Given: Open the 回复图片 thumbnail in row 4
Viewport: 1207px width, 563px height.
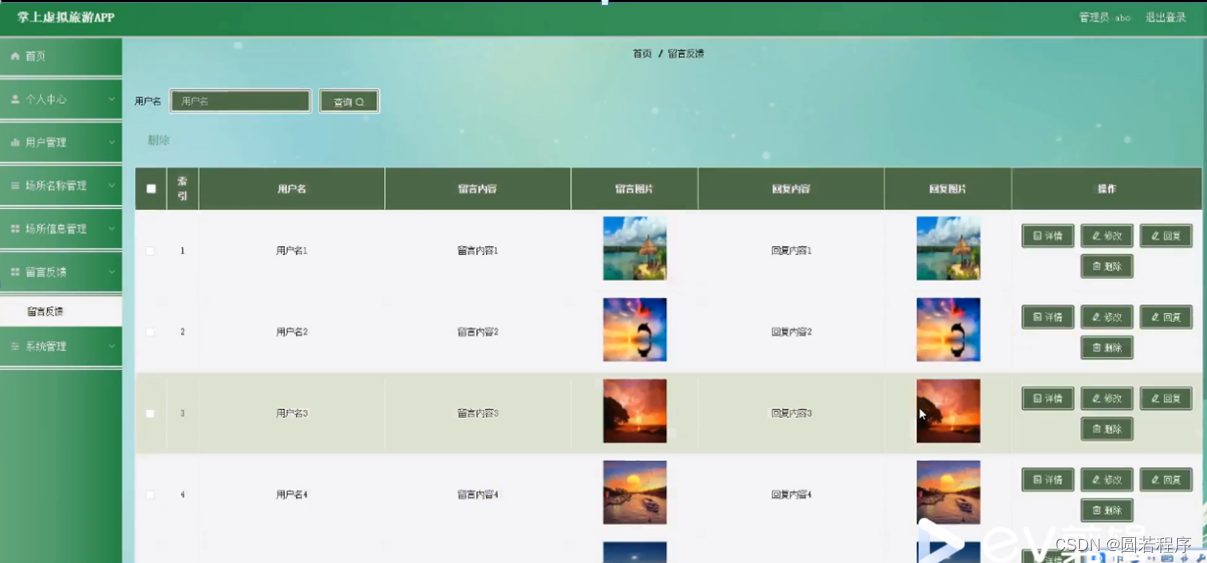Looking at the screenshot, I should (948, 492).
